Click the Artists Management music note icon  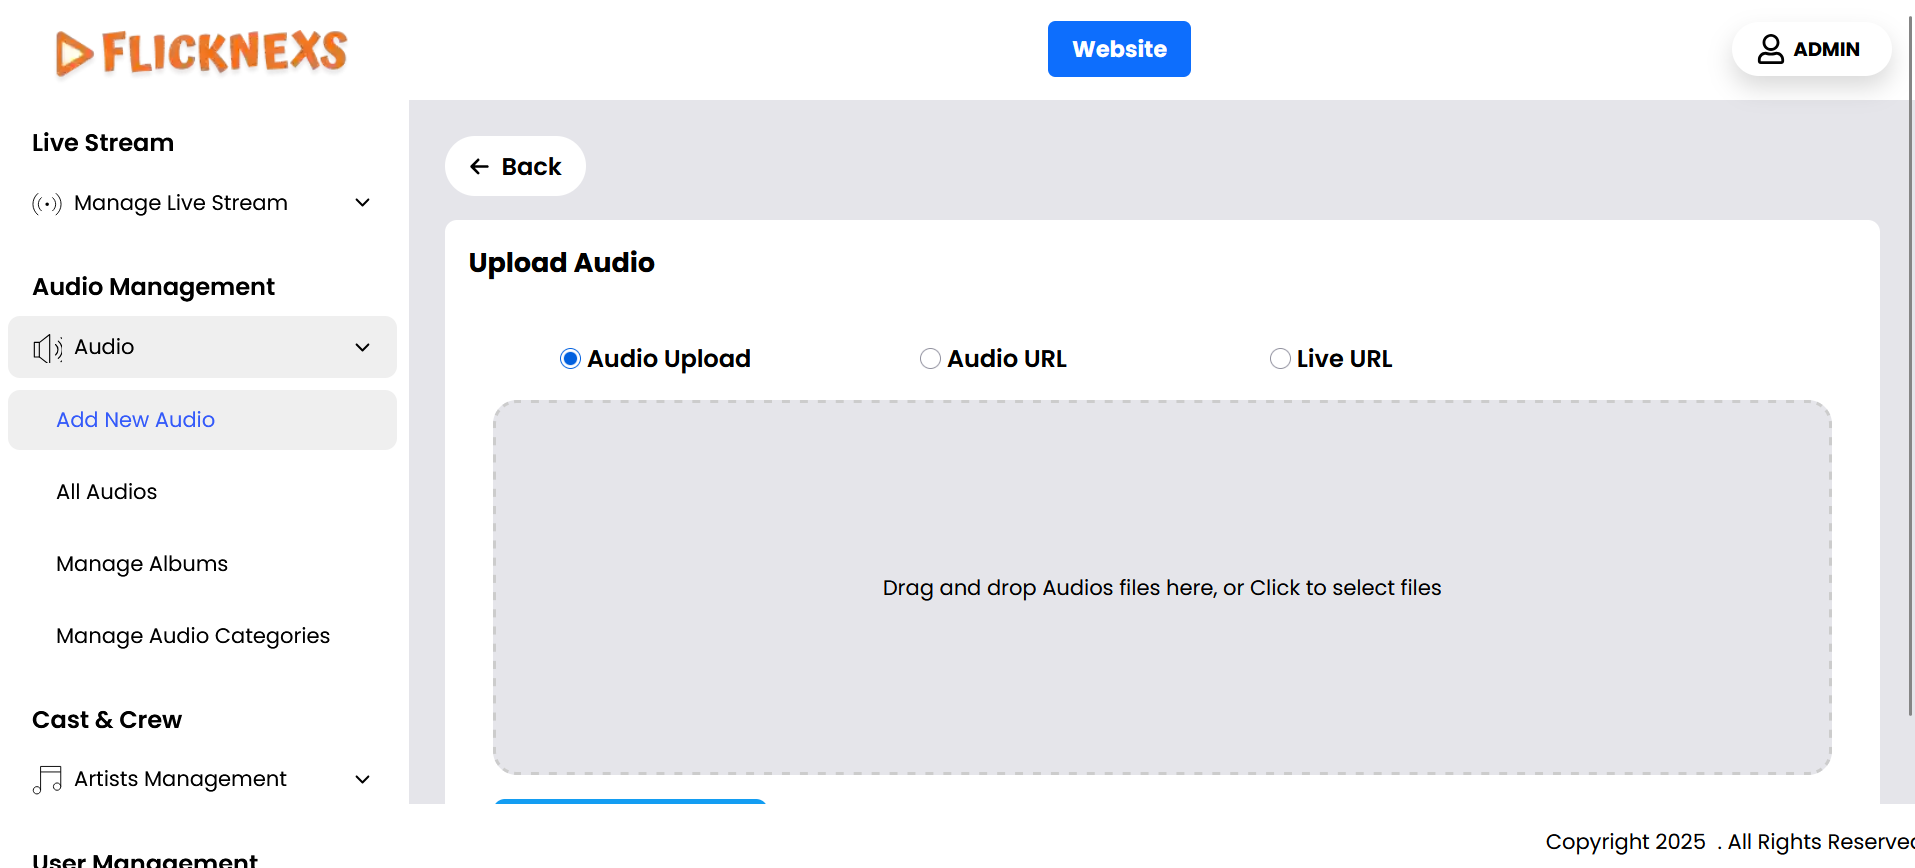tap(47, 779)
